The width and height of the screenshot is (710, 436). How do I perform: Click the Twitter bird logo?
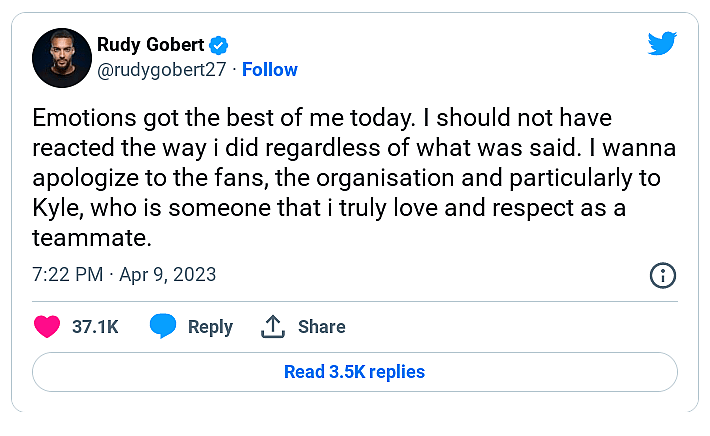pos(662,44)
